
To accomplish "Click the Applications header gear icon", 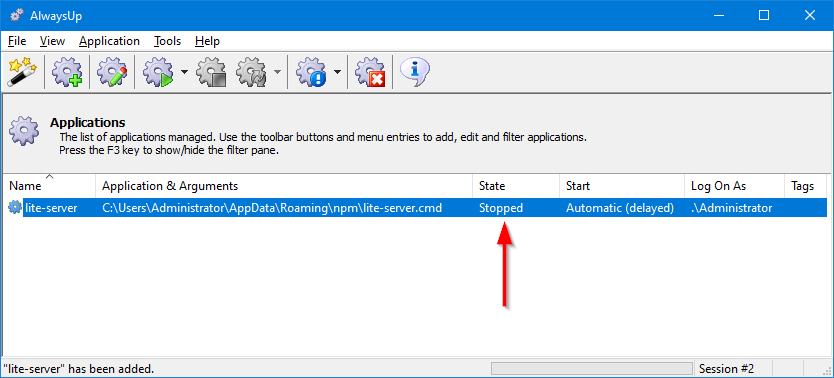I will pyautogui.click(x=24, y=131).
